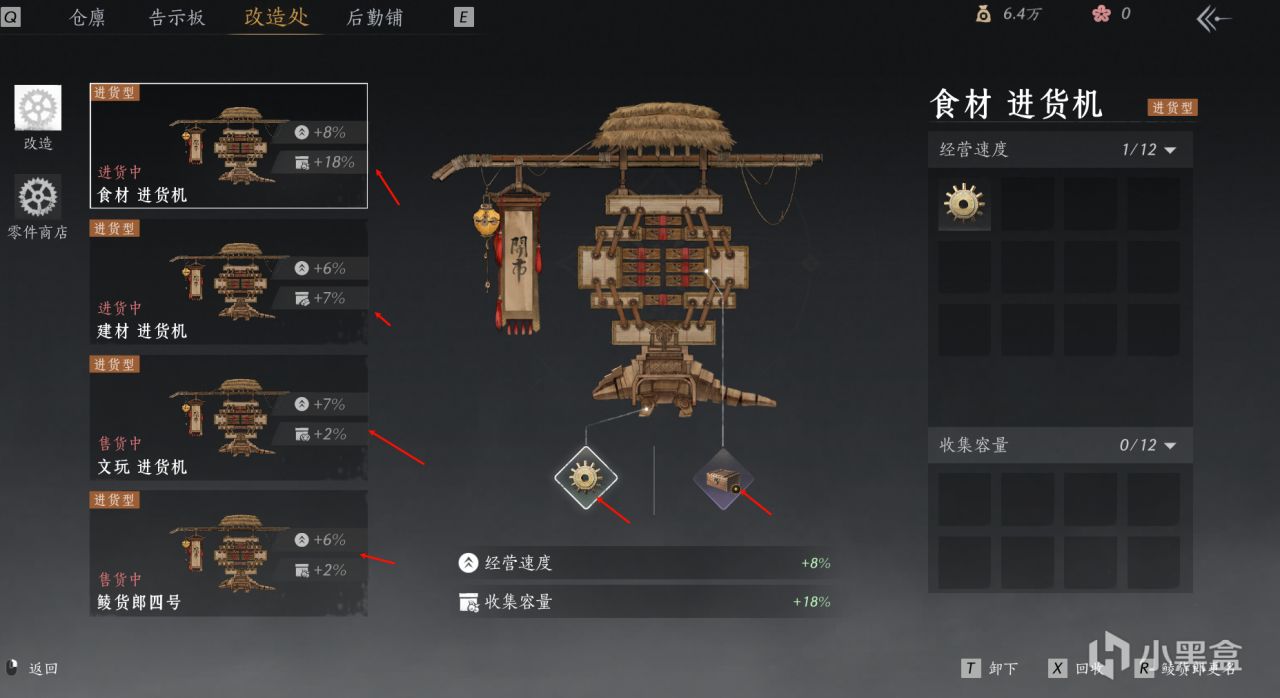
Task: Click the 回收 recycle button
Action: tap(1076, 669)
